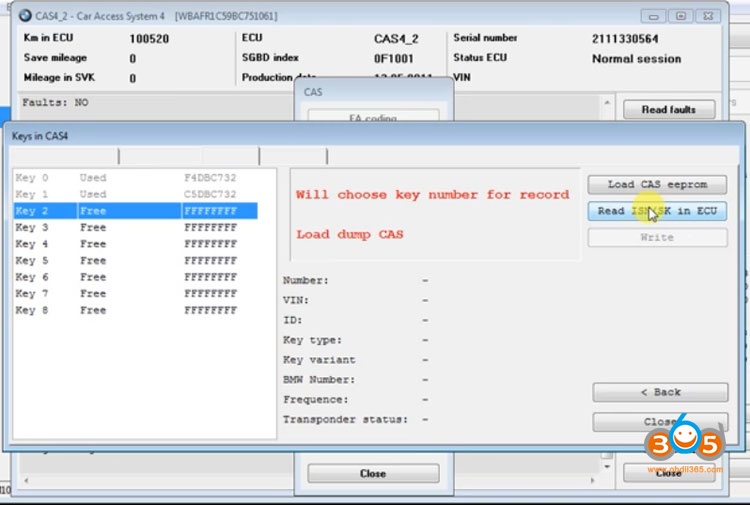Maximize the CAS4_2 Car Access System window
Image resolution: width=750 pixels, height=505 pixels.
click(681, 16)
